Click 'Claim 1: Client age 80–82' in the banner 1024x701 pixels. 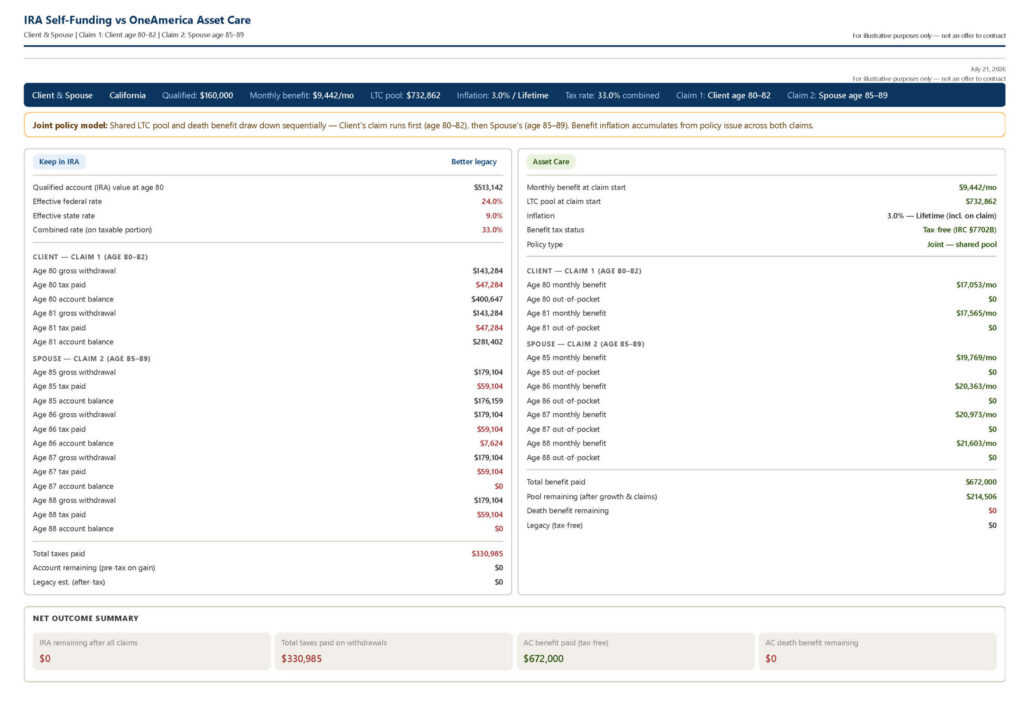(x=723, y=95)
